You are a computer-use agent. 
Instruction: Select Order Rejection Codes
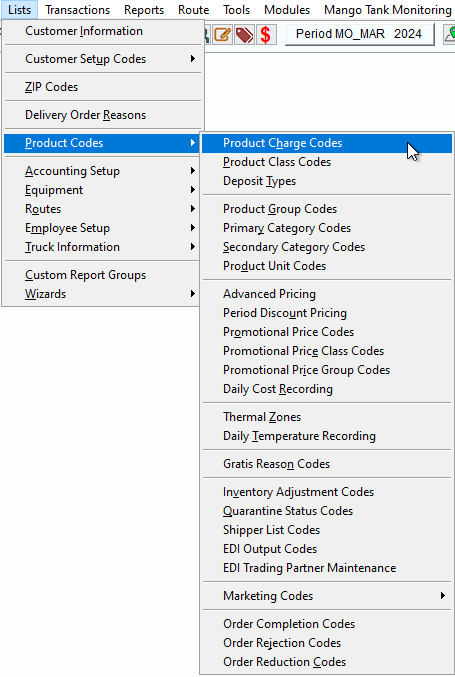pyautogui.click(x=327, y=643)
